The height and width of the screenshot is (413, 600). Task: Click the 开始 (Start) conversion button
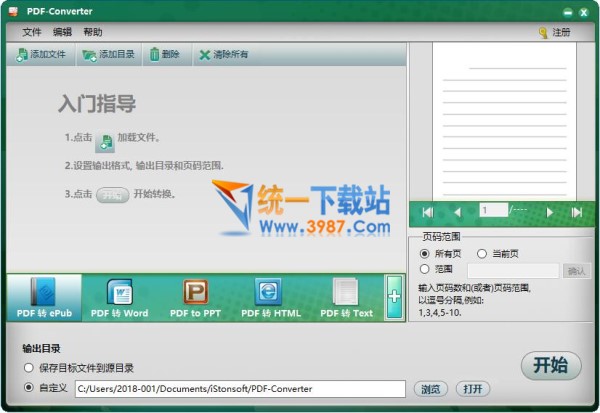click(551, 366)
